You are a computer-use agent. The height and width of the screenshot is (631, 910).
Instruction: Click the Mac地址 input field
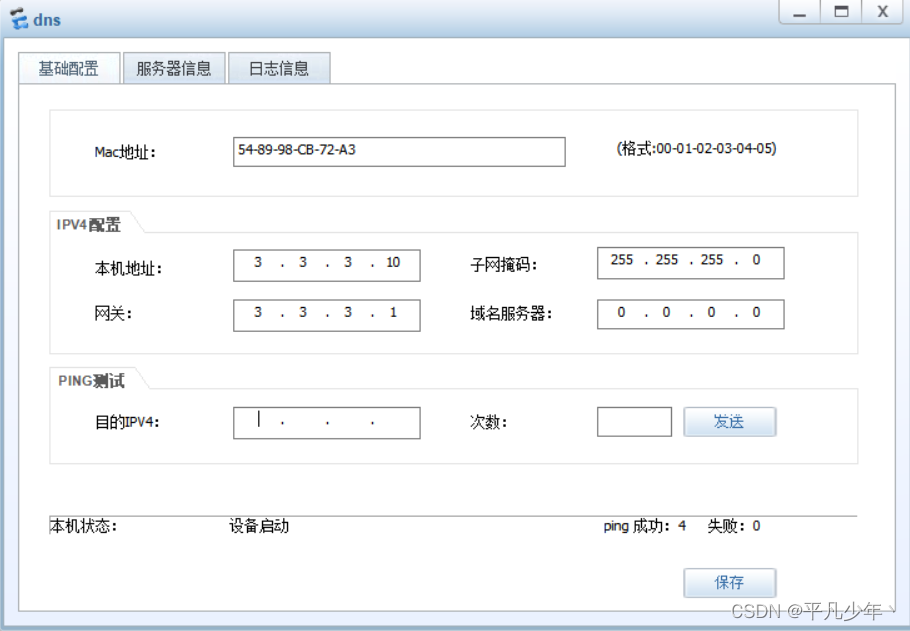click(399, 152)
